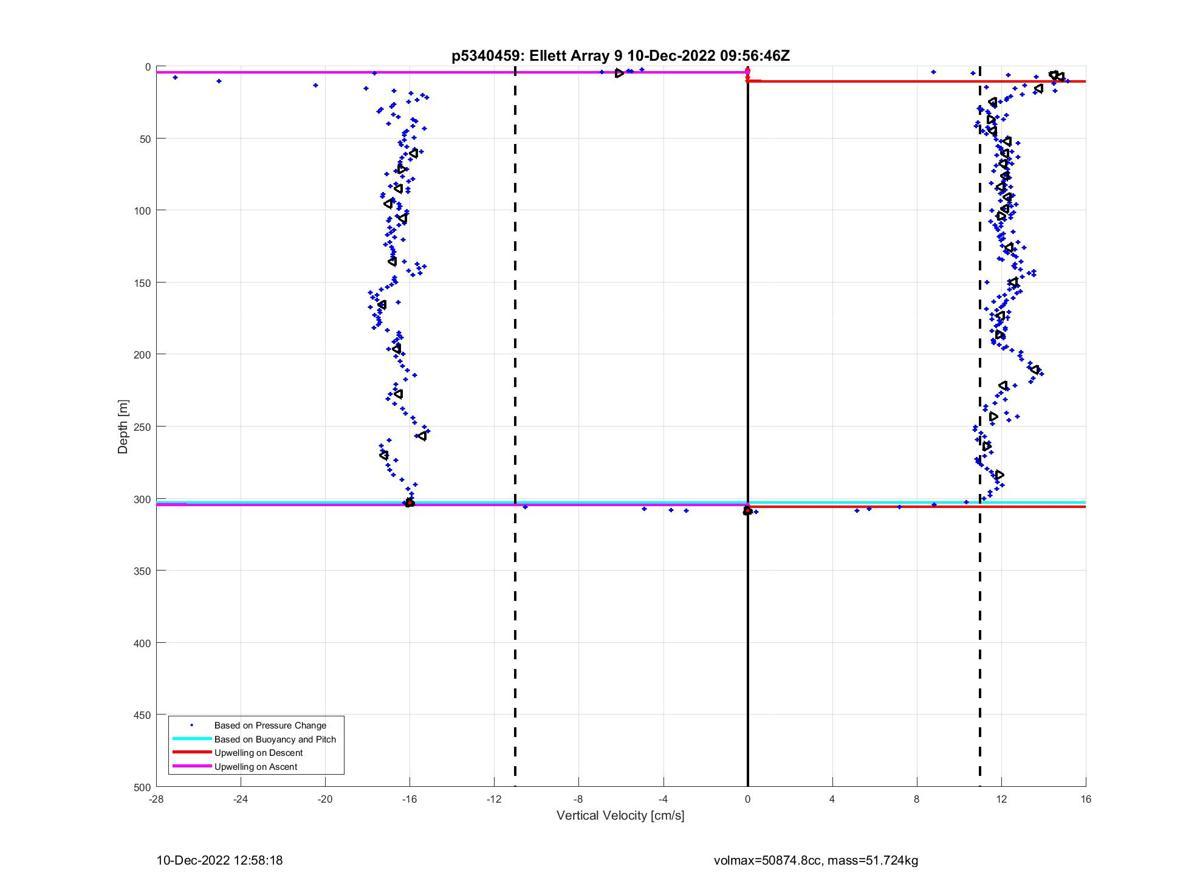Viewport: 1200px width, 885px height.
Task: Click the red Upwelling on Descent legend line
Action: click(x=191, y=753)
